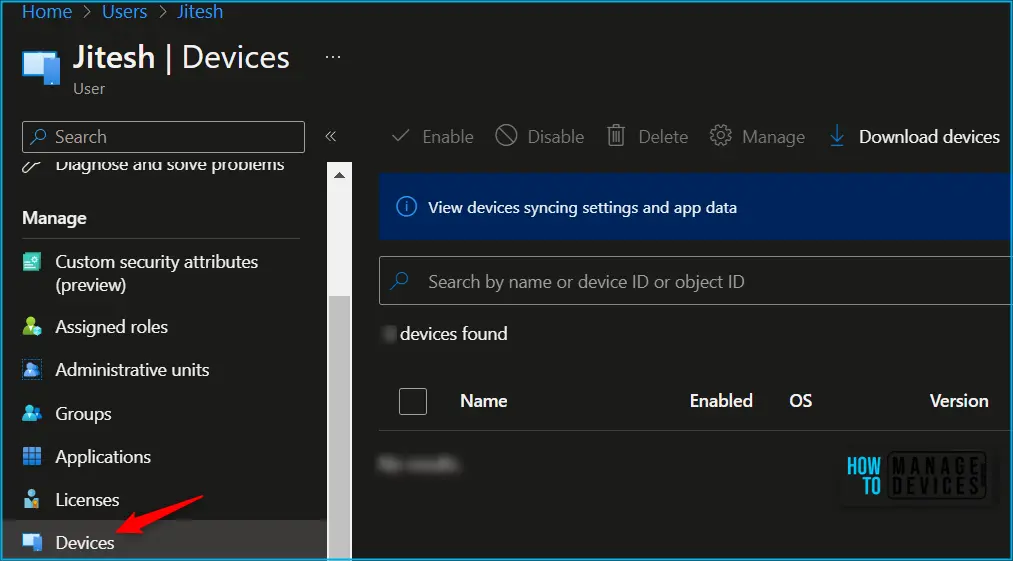The image size is (1013, 561).
Task: Click the Groups icon
Action: (x=32, y=413)
